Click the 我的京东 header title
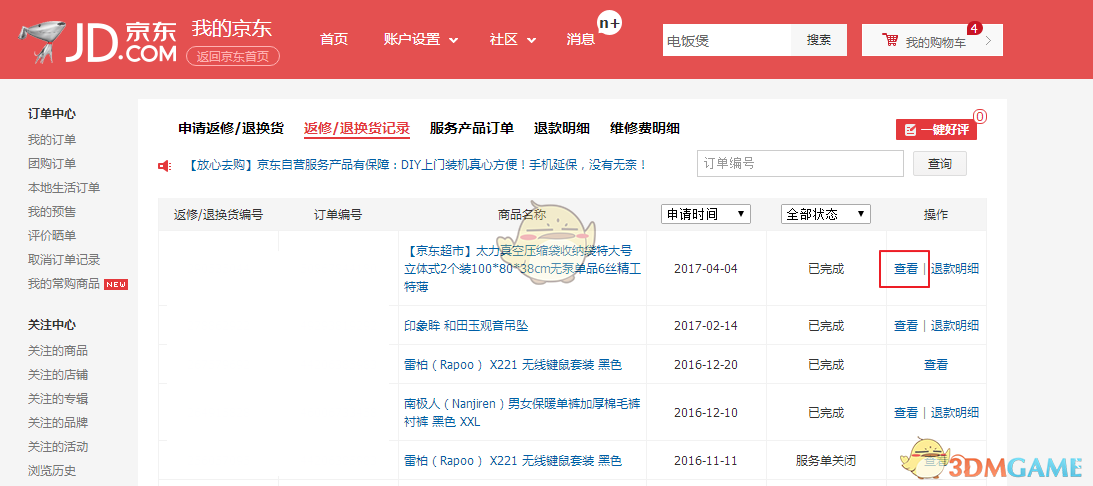Viewport: 1093px width, 486px height. tap(232, 29)
